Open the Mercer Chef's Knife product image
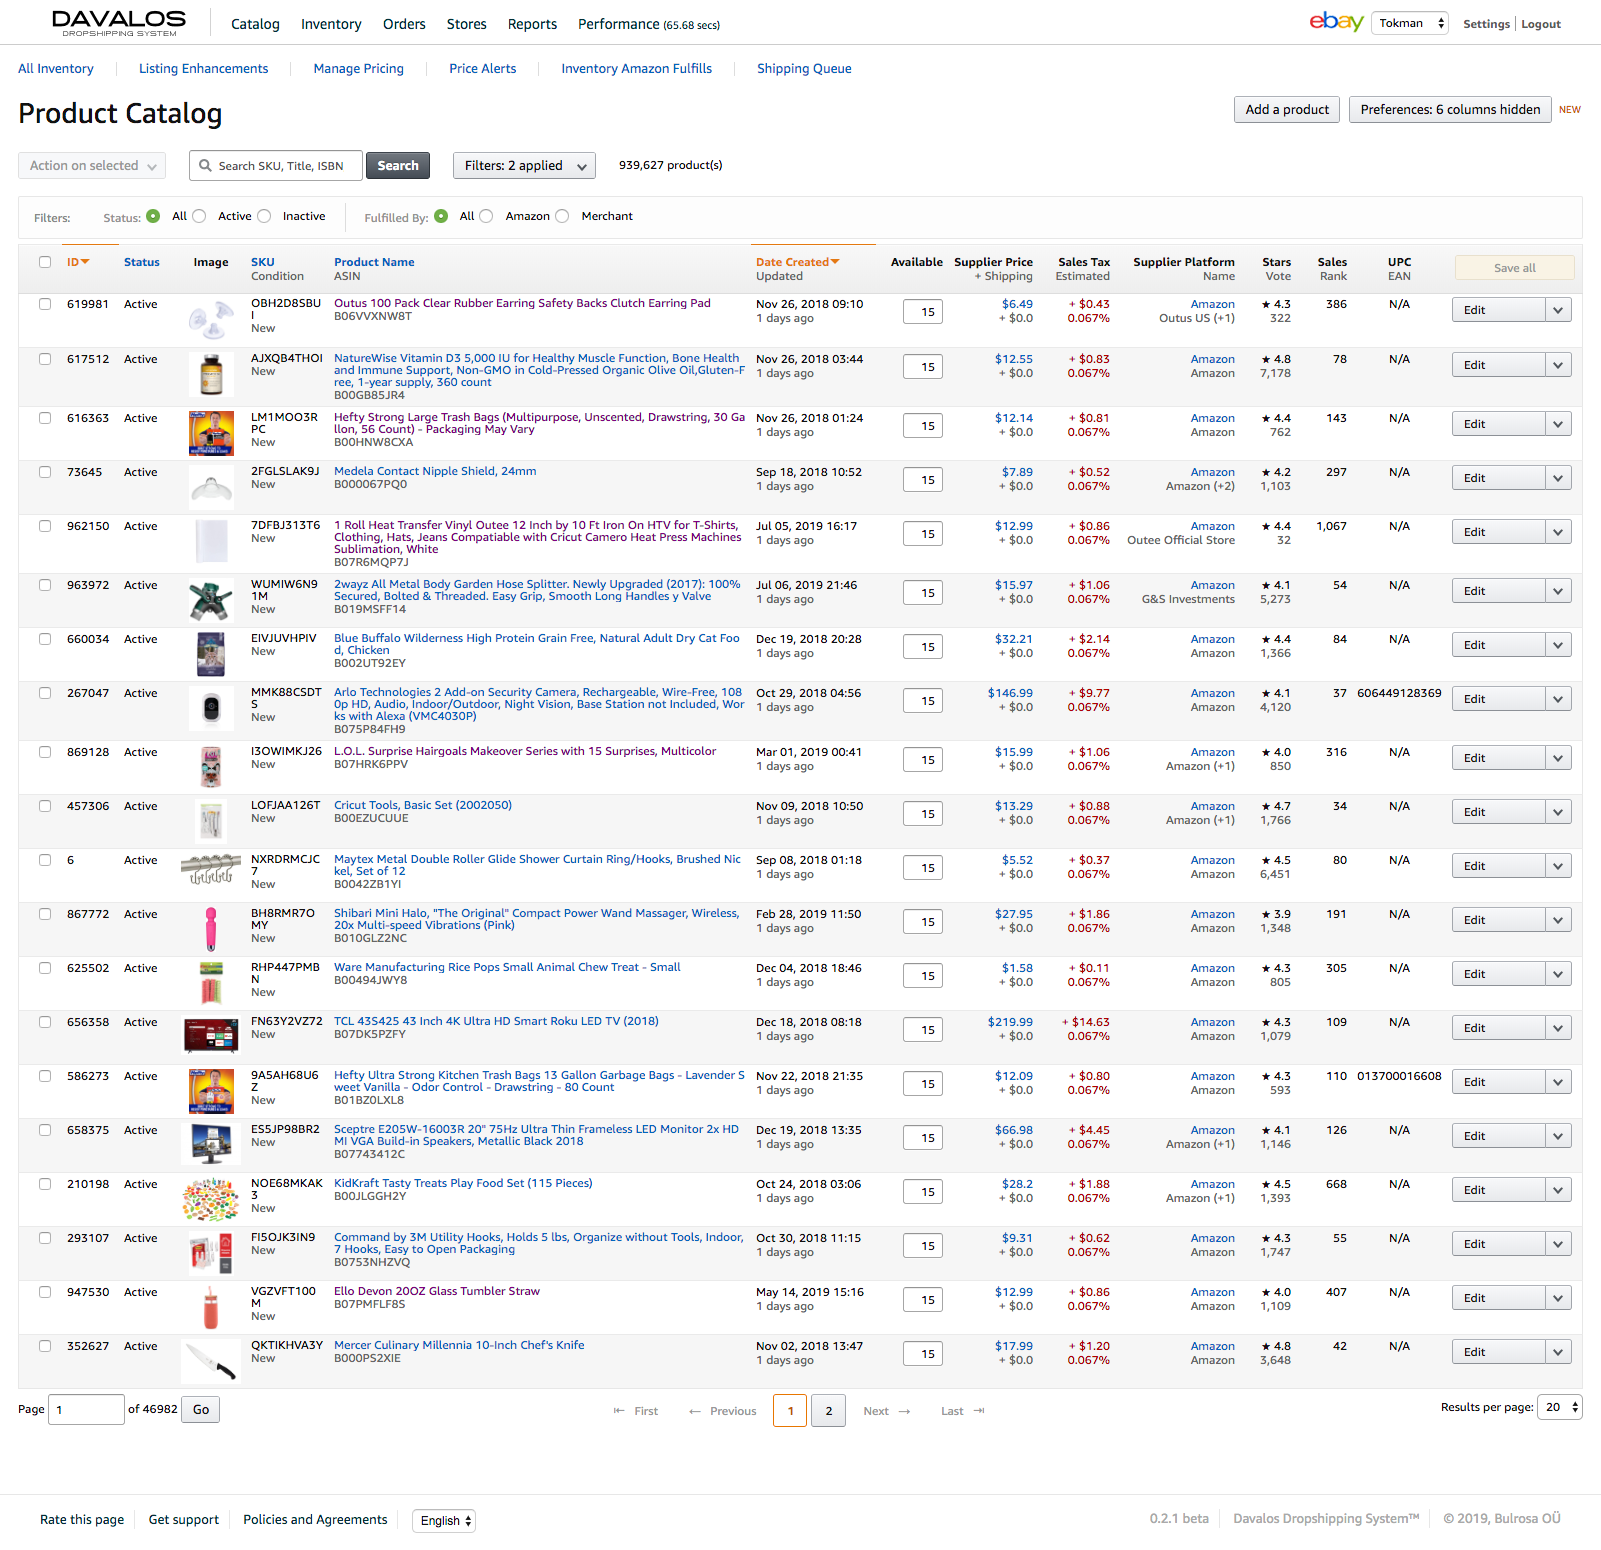Image resolution: width=1601 pixels, height=1550 pixels. (x=211, y=1360)
